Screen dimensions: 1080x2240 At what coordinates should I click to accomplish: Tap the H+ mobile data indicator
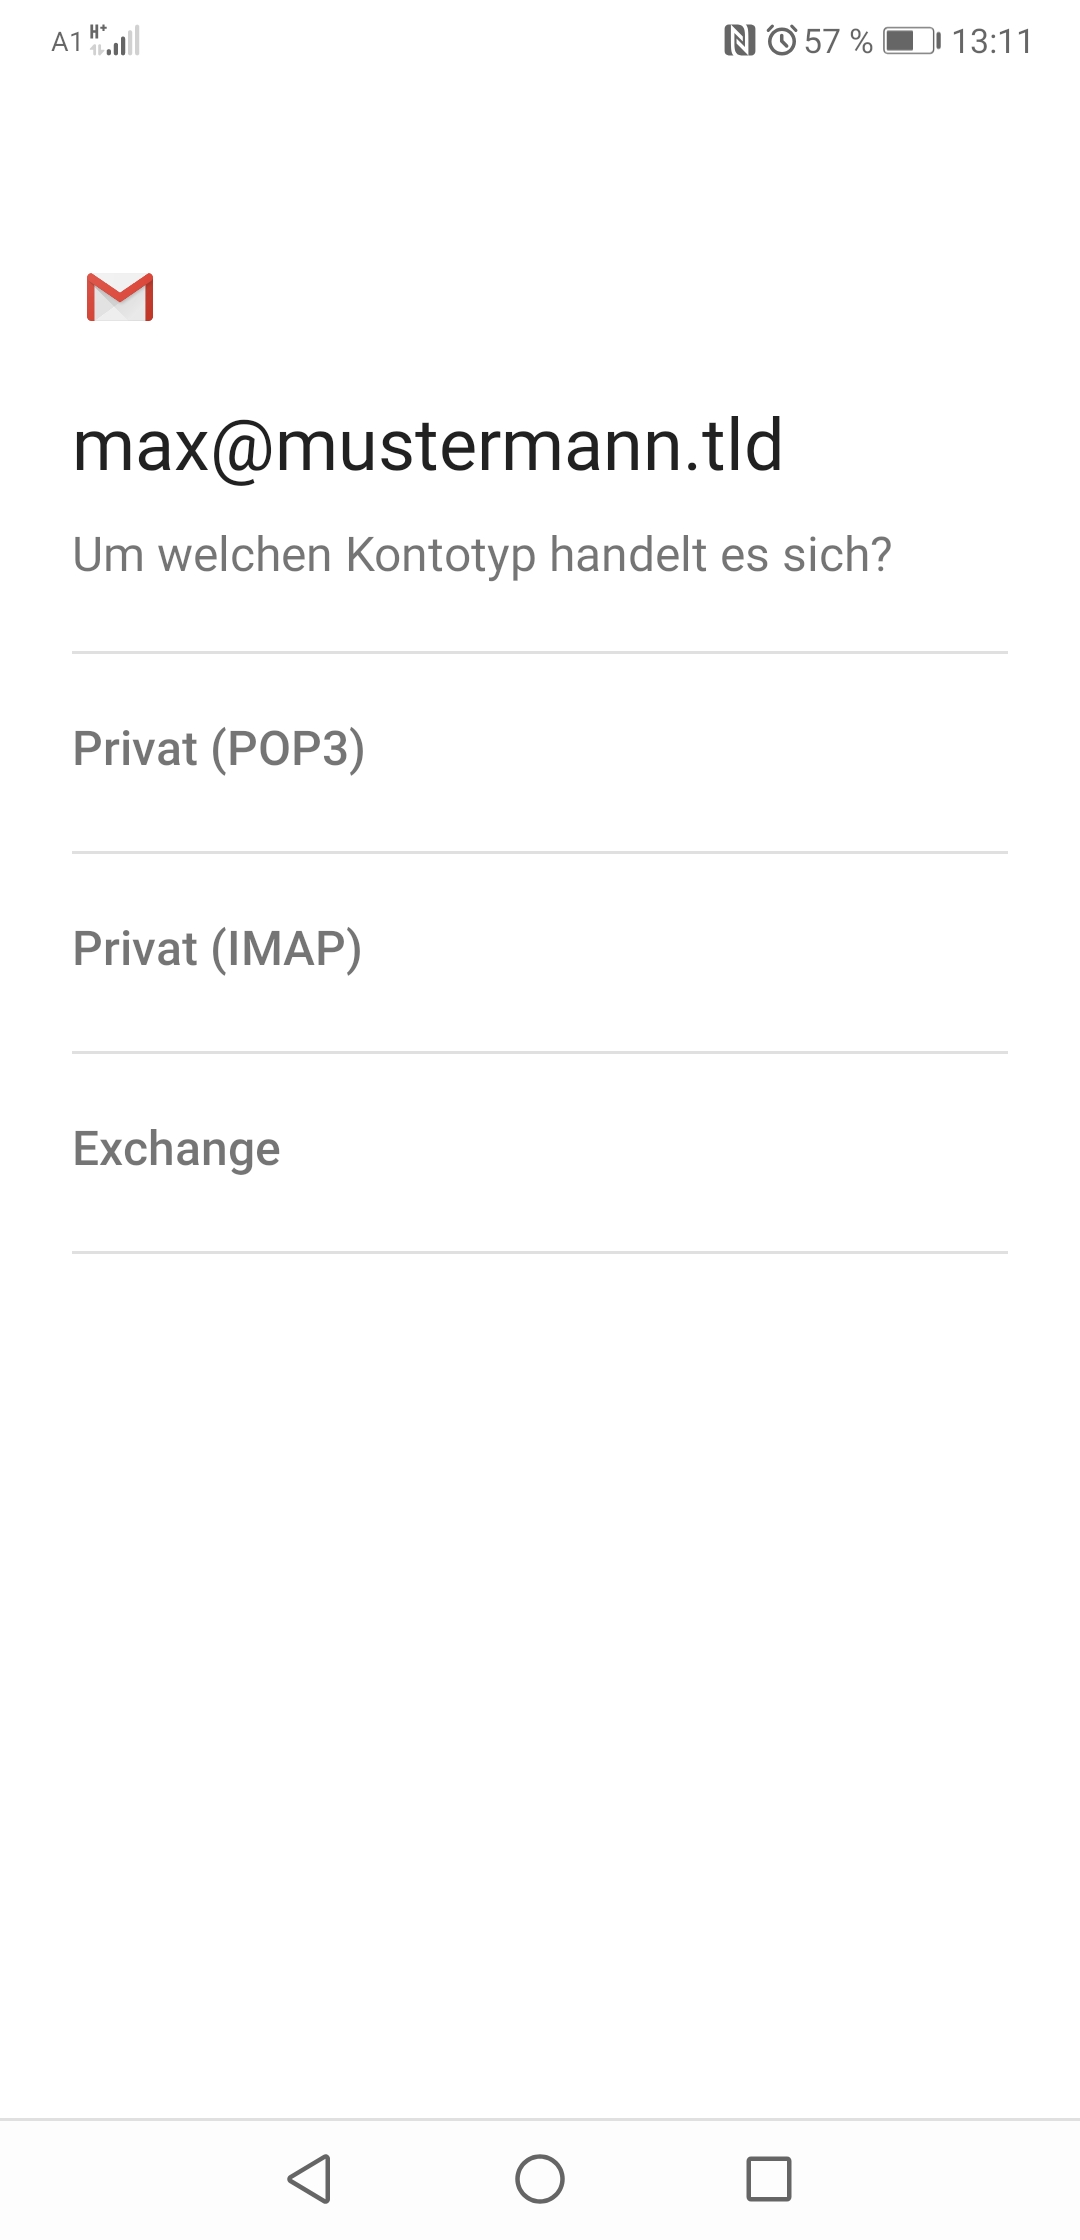point(98,32)
